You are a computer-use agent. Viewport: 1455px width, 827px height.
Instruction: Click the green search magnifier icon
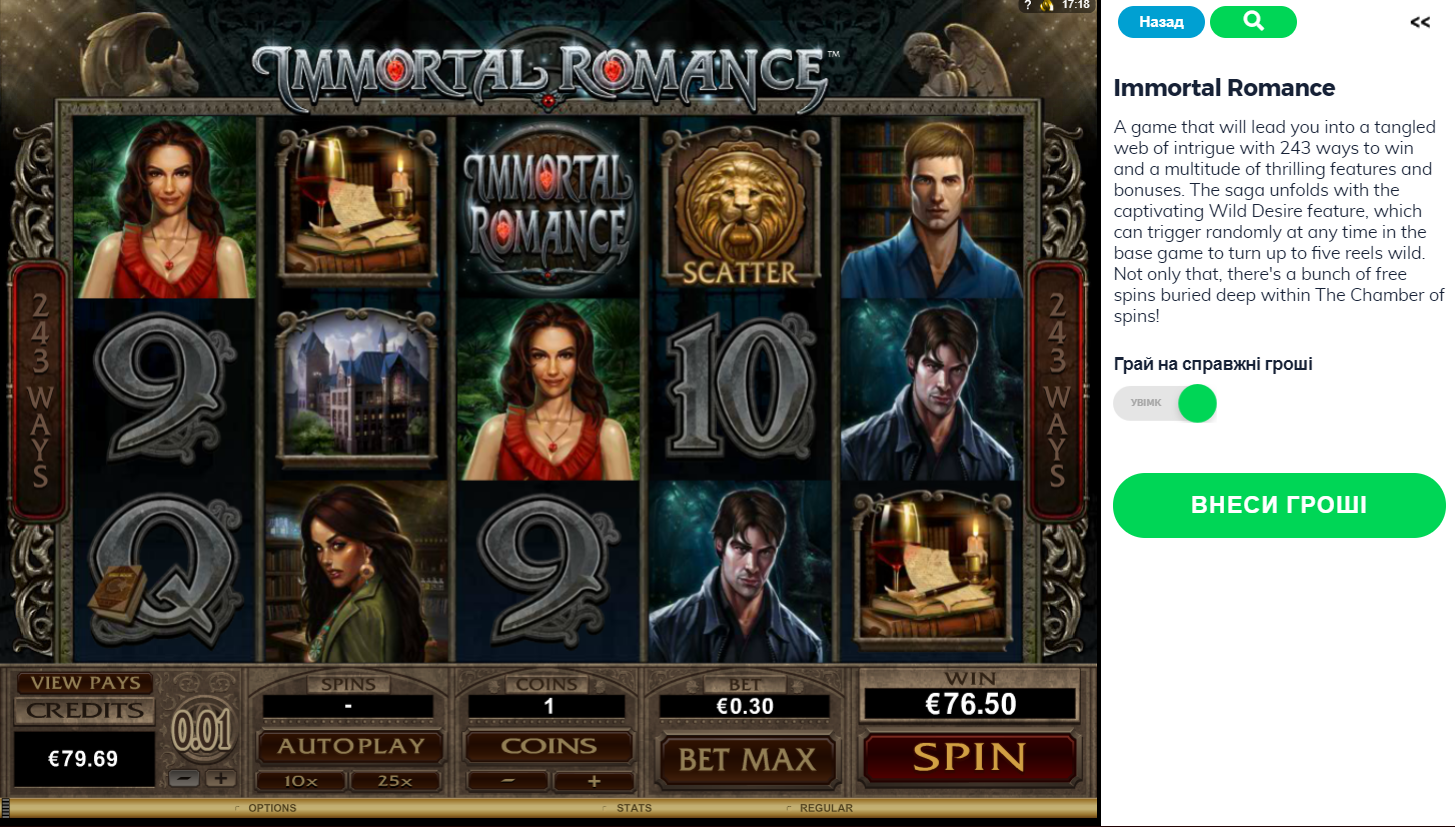[1253, 22]
